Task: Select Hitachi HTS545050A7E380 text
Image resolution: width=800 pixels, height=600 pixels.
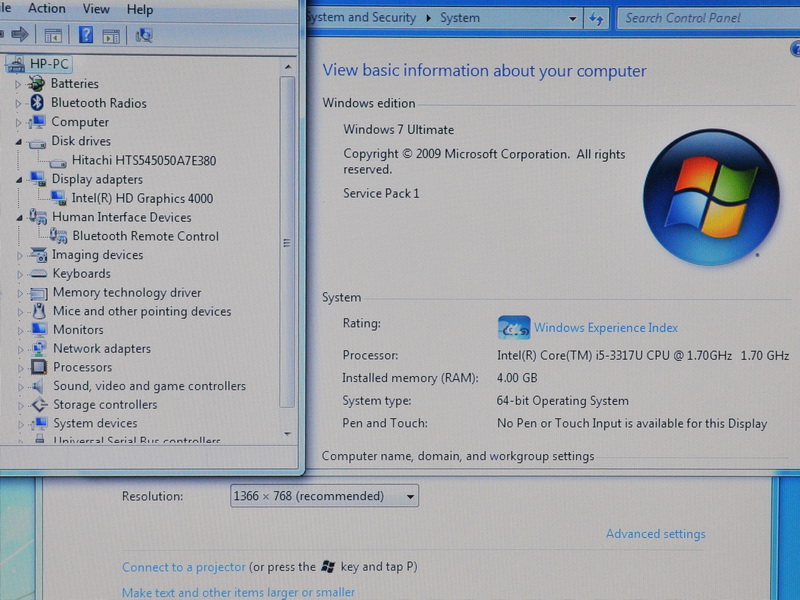Action: 144,161
